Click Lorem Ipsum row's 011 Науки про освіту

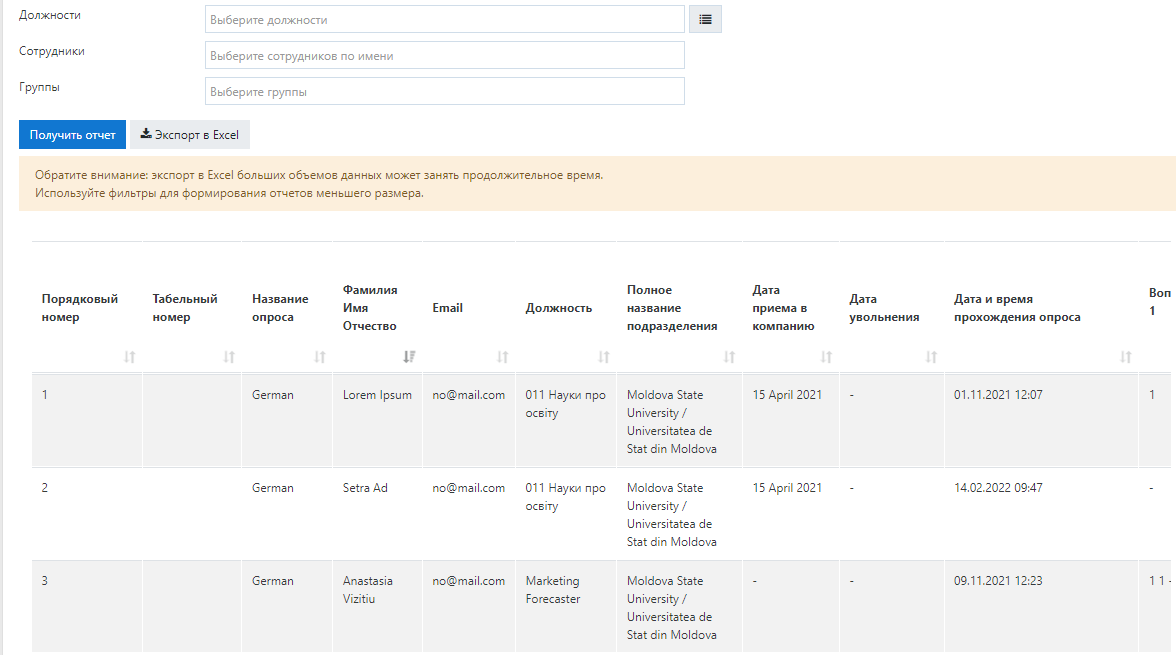click(x=566, y=404)
